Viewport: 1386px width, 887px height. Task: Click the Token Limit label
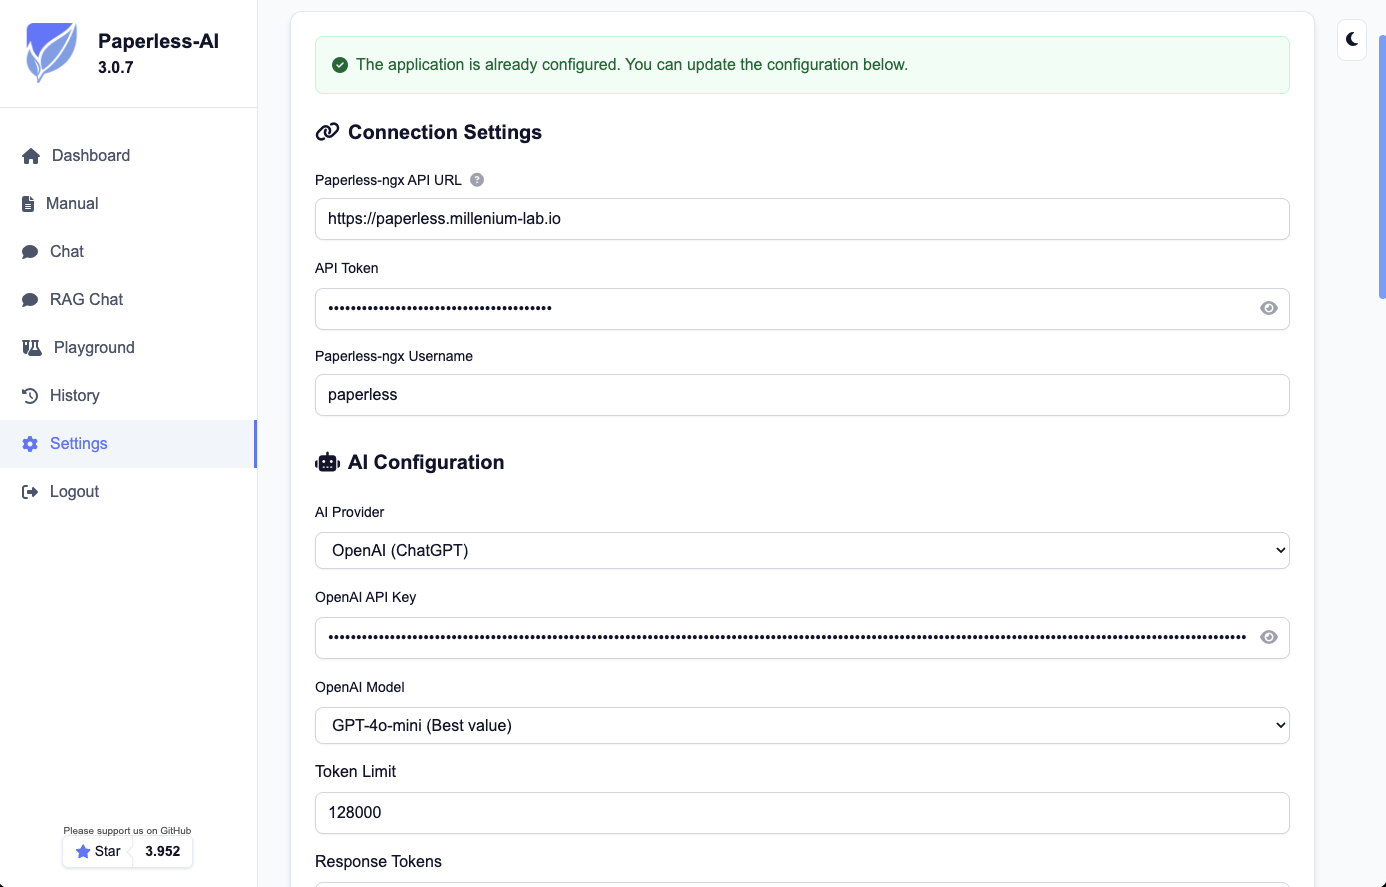[x=355, y=772]
